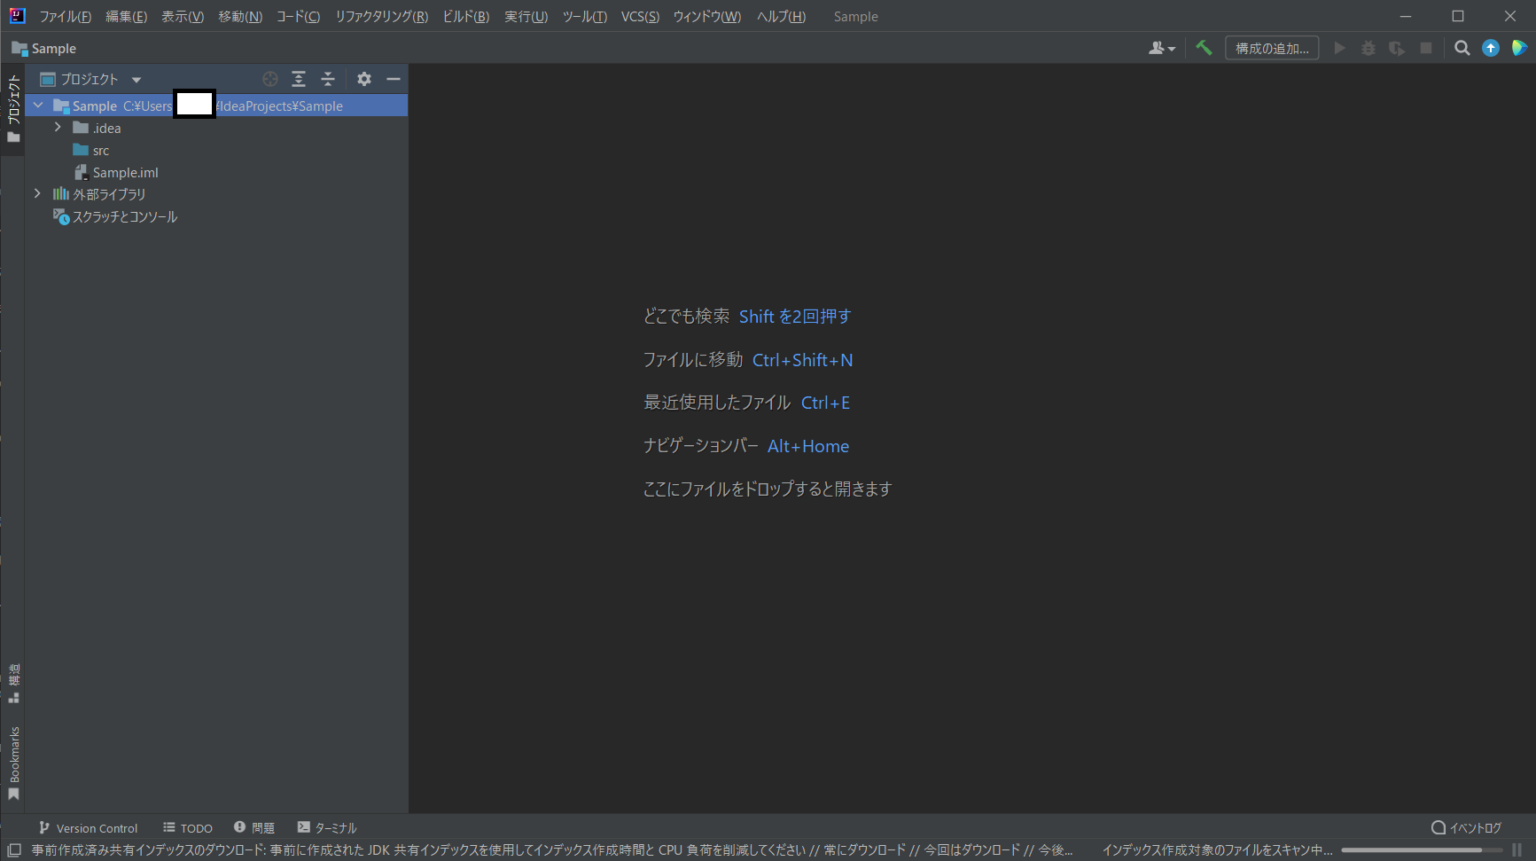Select the Debug bug icon in toolbar

1368,47
